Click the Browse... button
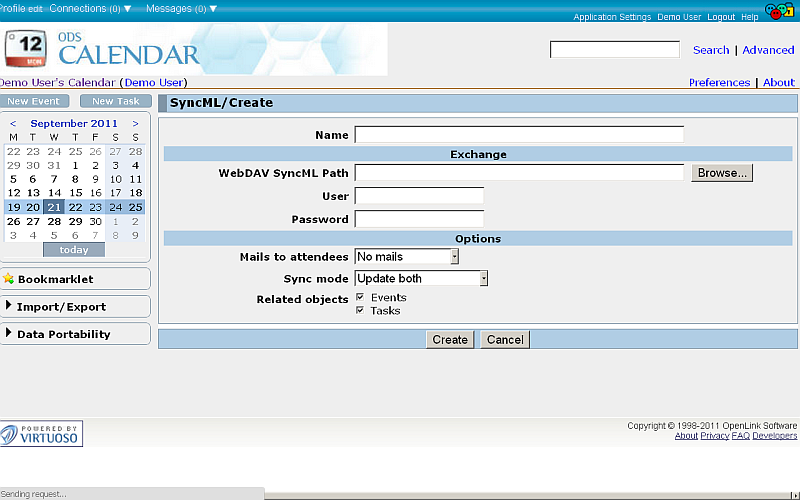Viewport: 800px width, 500px height. [721, 173]
